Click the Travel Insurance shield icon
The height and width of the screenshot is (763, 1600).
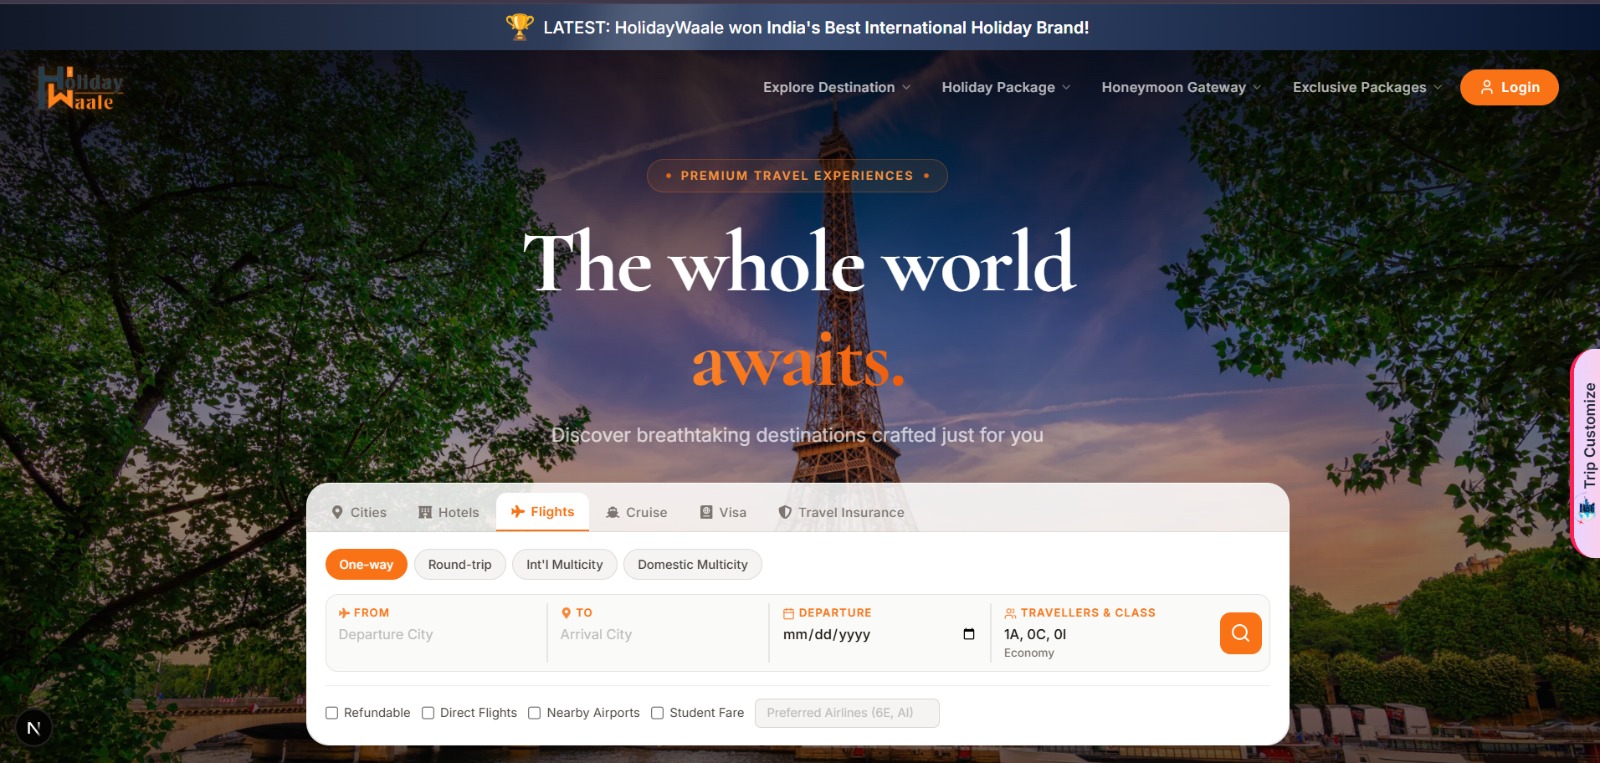tap(785, 512)
